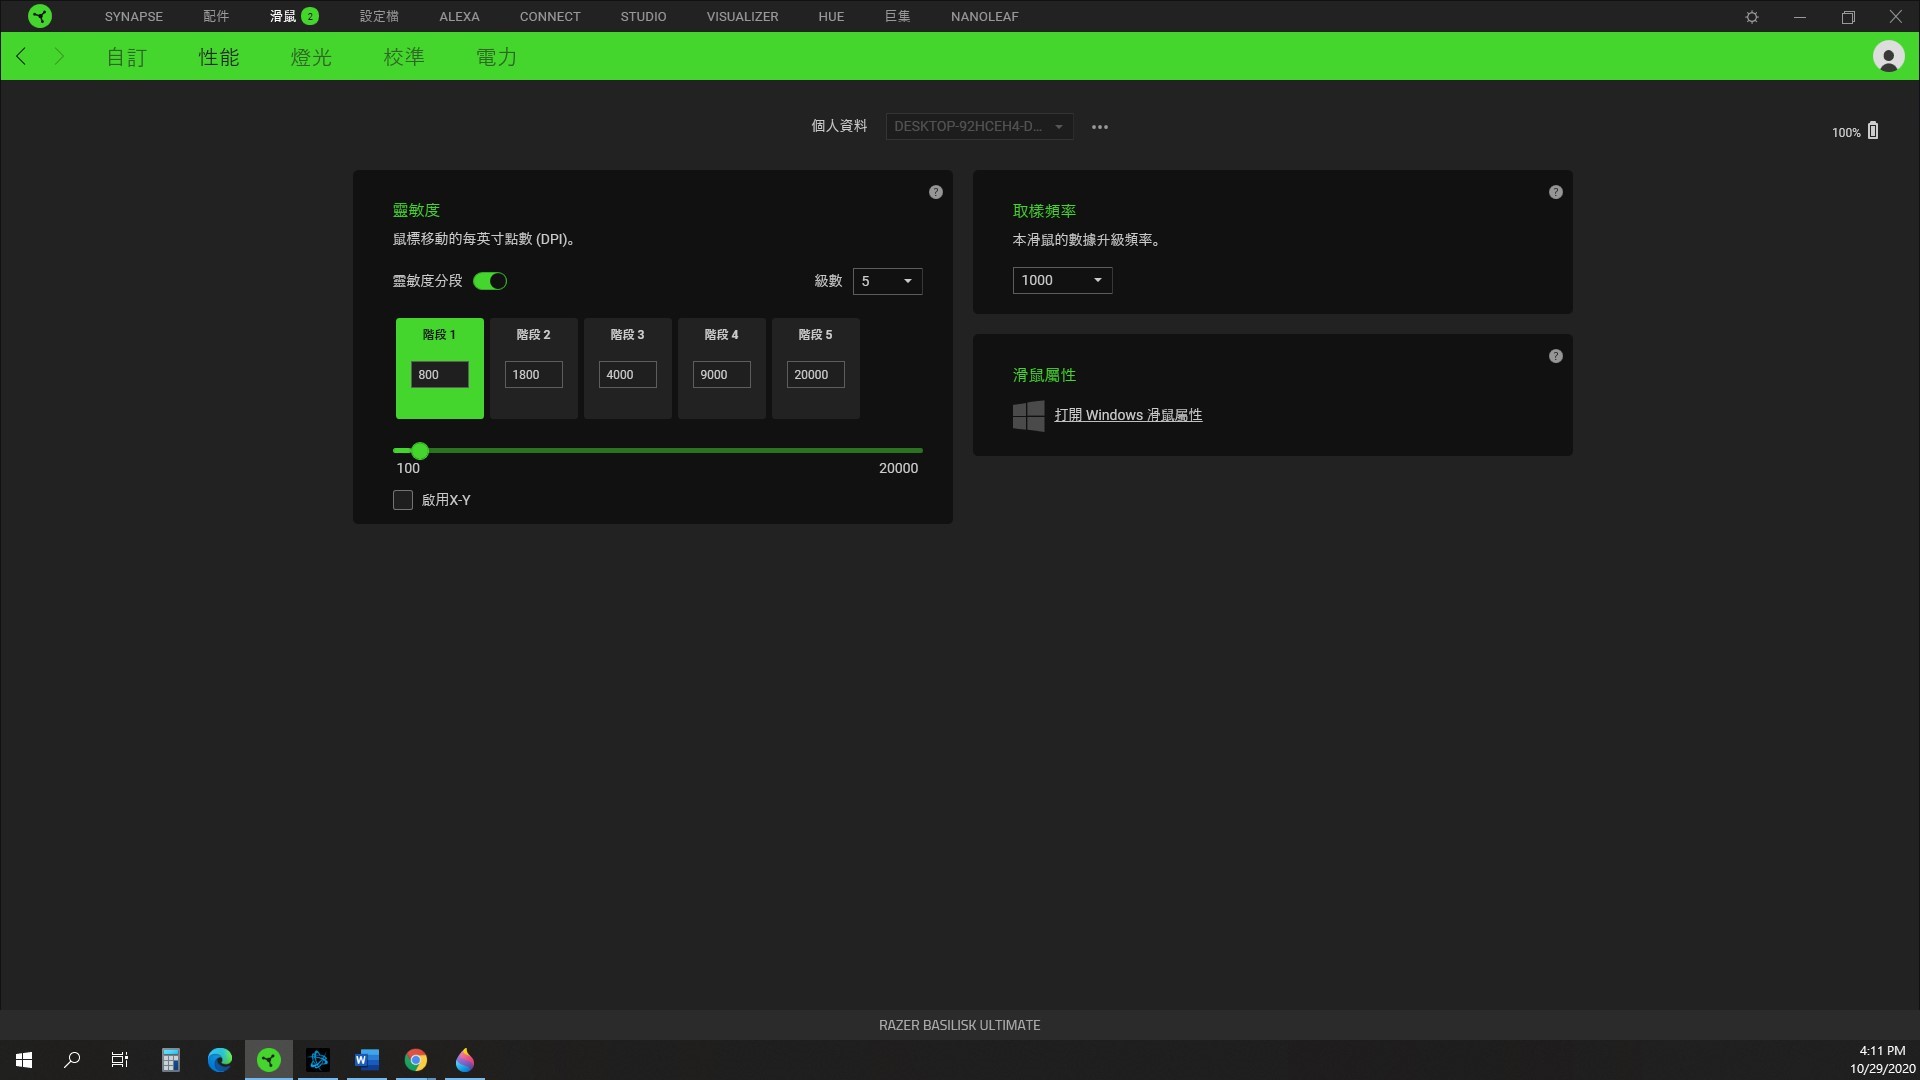The image size is (1920, 1080).
Task: Click the stage 2 DPI field 1800
Action: pos(534,374)
